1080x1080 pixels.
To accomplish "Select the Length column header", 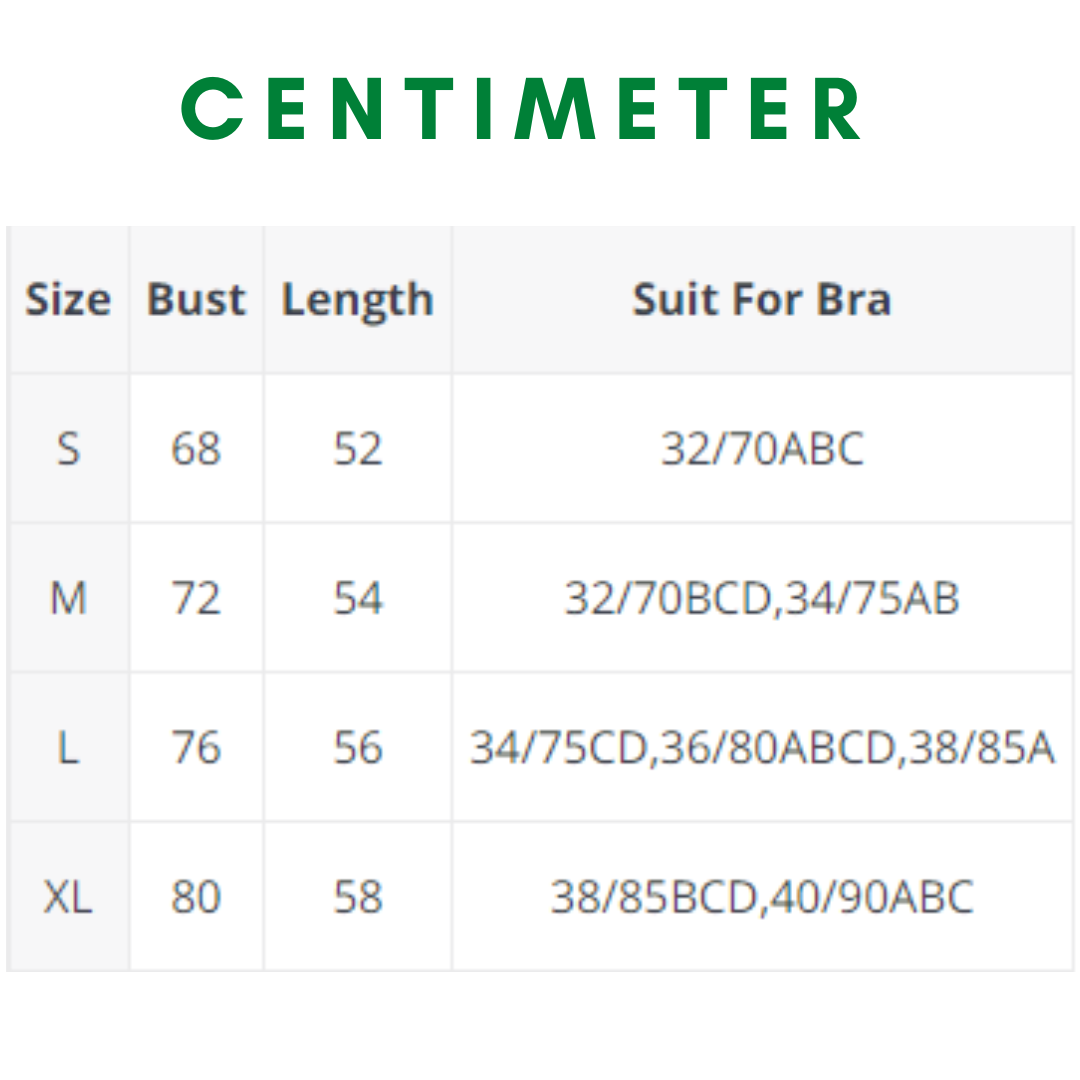I will pyautogui.click(x=357, y=300).
